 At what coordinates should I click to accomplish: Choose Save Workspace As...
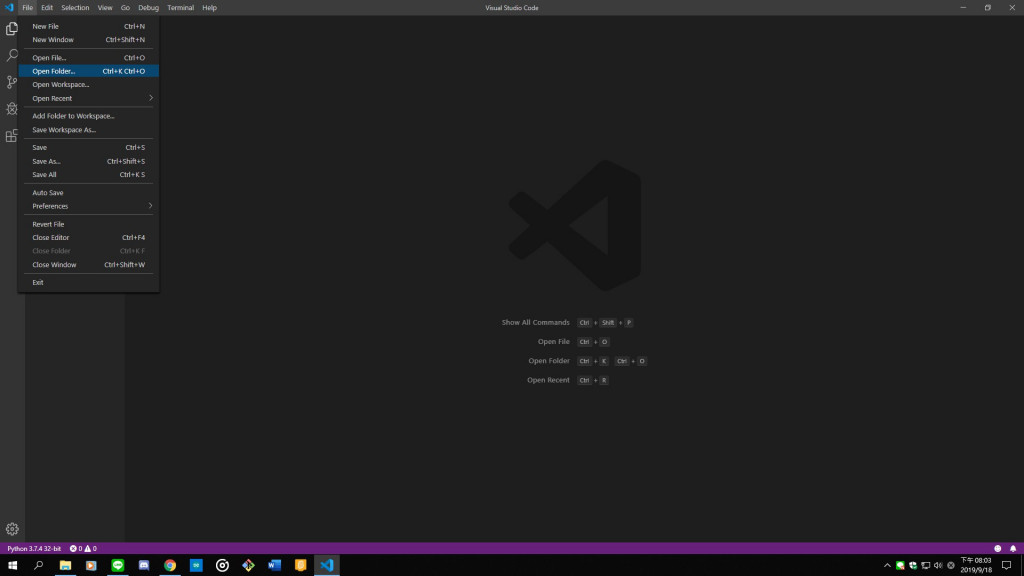tap(88, 130)
